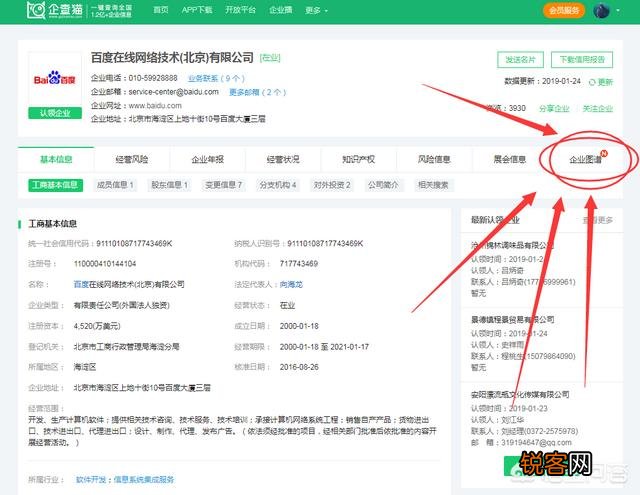Select the 股东信息 1 sub-tab
The width and height of the screenshot is (640, 495).
(x=169, y=185)
